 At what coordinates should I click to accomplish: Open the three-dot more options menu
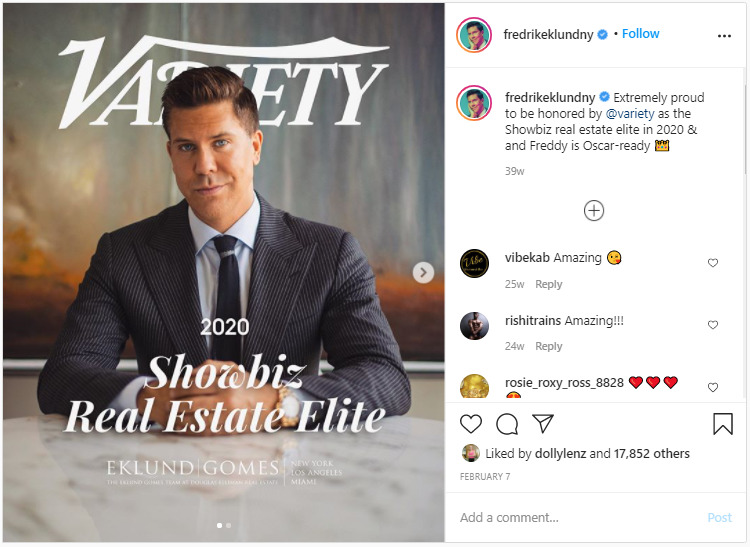(724, 36)
